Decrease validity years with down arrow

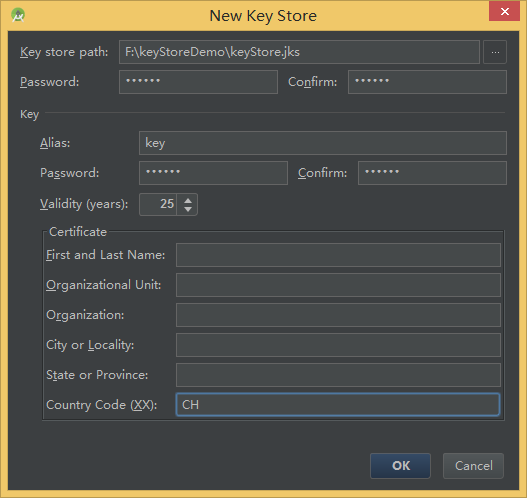[188, 209]
